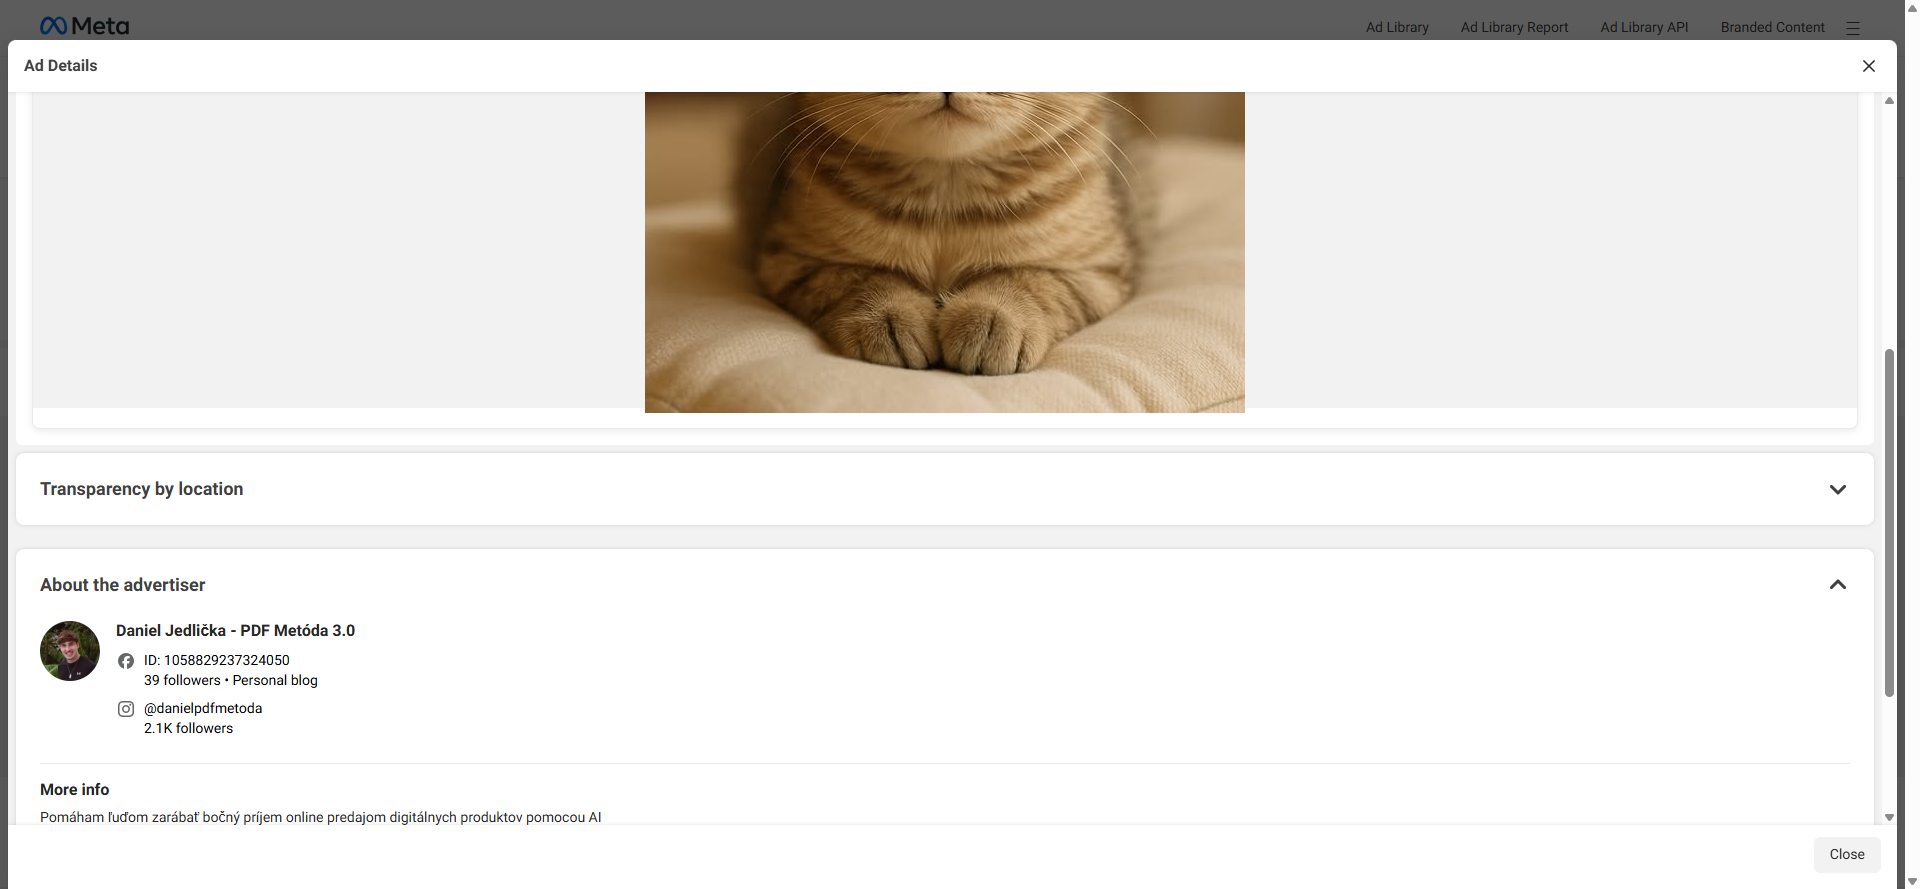Close the Ad Details dialog with X icon
The height and width of the screenshot is (889, 1920).
pyautogui.click(x=1868, y=66)
